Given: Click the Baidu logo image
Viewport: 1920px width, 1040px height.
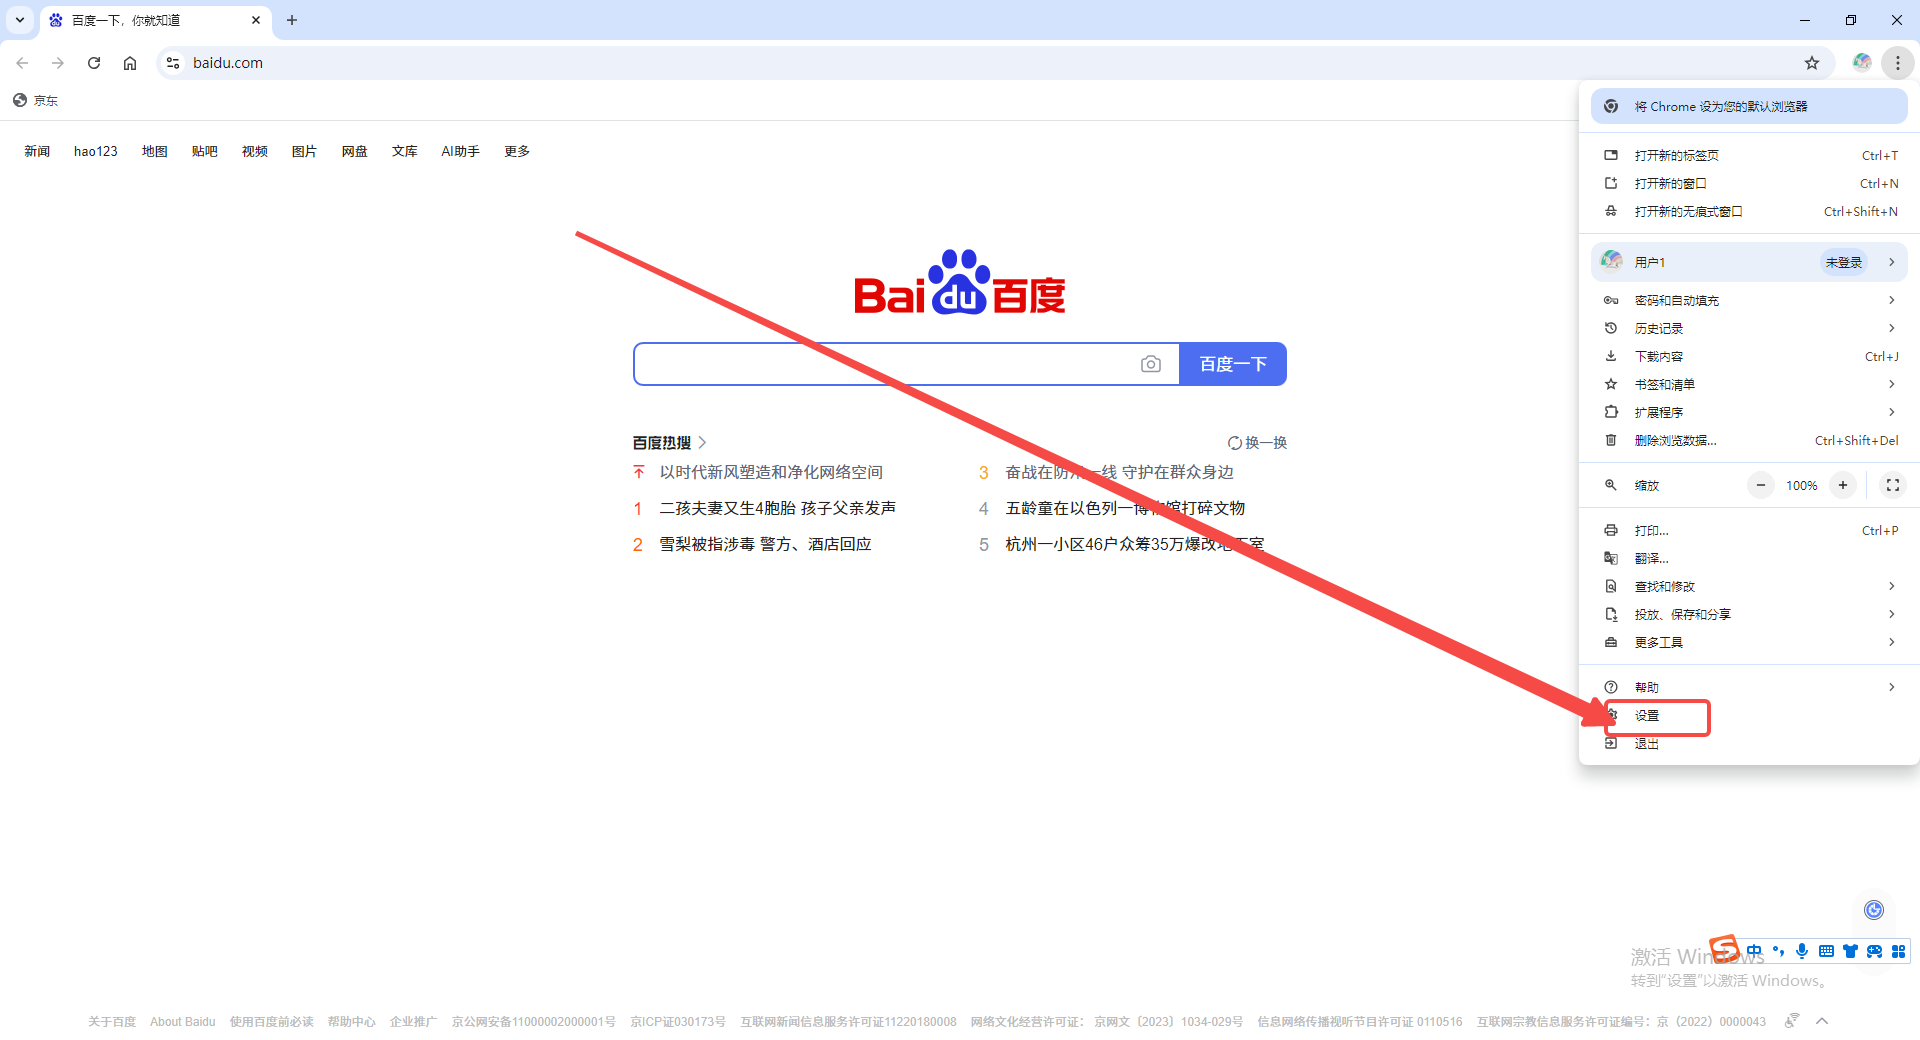Looking at the screenshot, I should (960, 282).
